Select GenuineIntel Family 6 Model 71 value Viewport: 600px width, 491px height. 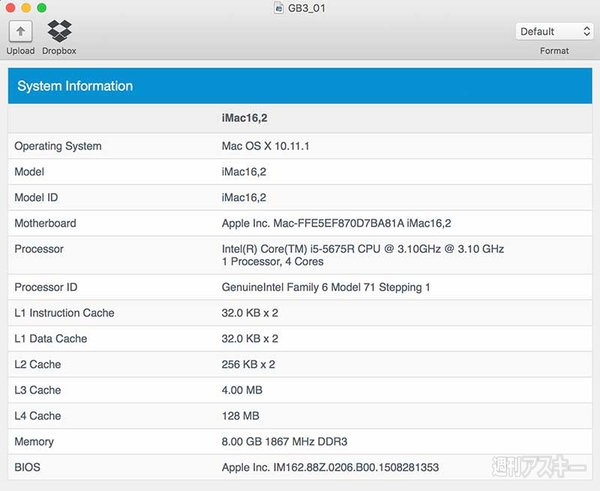click(326, 287)
